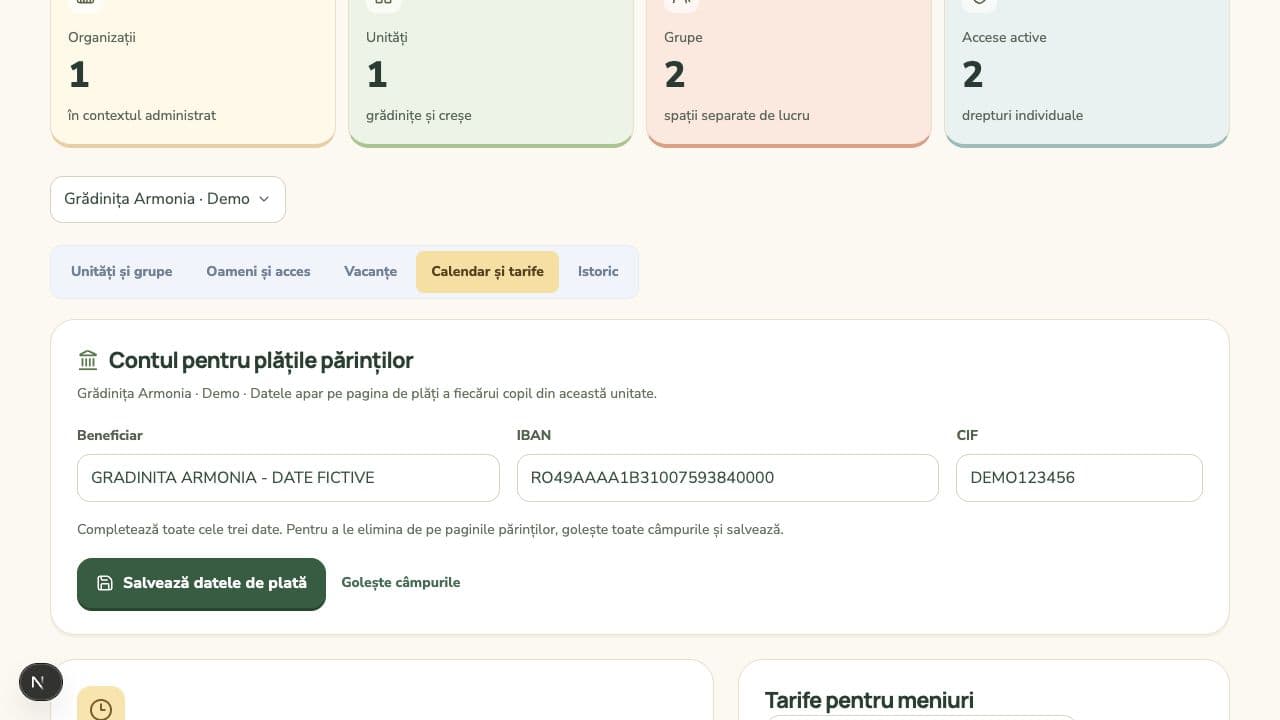Click the Accese active summary card
1280x720 pixels.
point(1087,72)
